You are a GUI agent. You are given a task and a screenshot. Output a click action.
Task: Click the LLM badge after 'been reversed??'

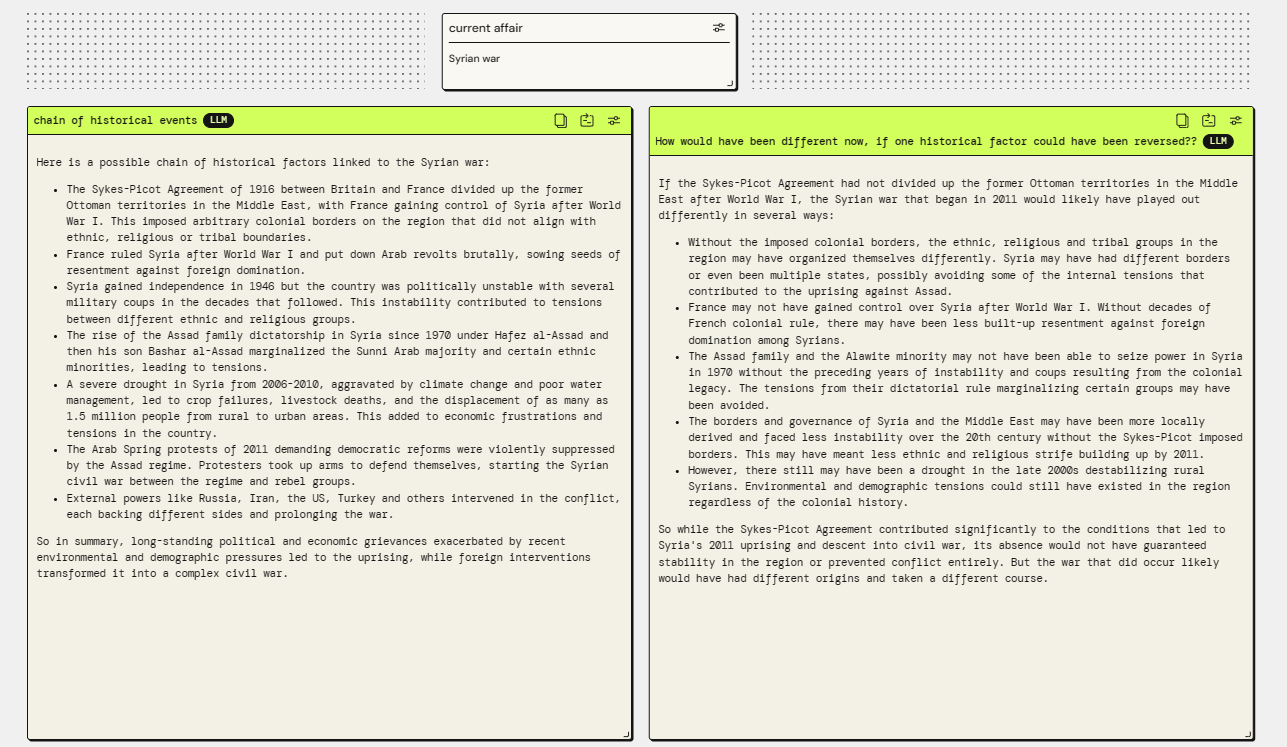click(1218, 142)
